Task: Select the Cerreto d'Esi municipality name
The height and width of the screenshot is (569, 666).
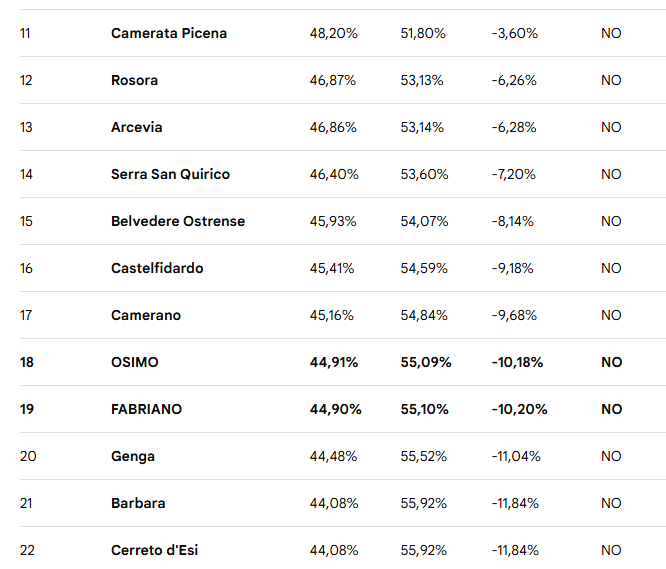Action: coord(155,550)
